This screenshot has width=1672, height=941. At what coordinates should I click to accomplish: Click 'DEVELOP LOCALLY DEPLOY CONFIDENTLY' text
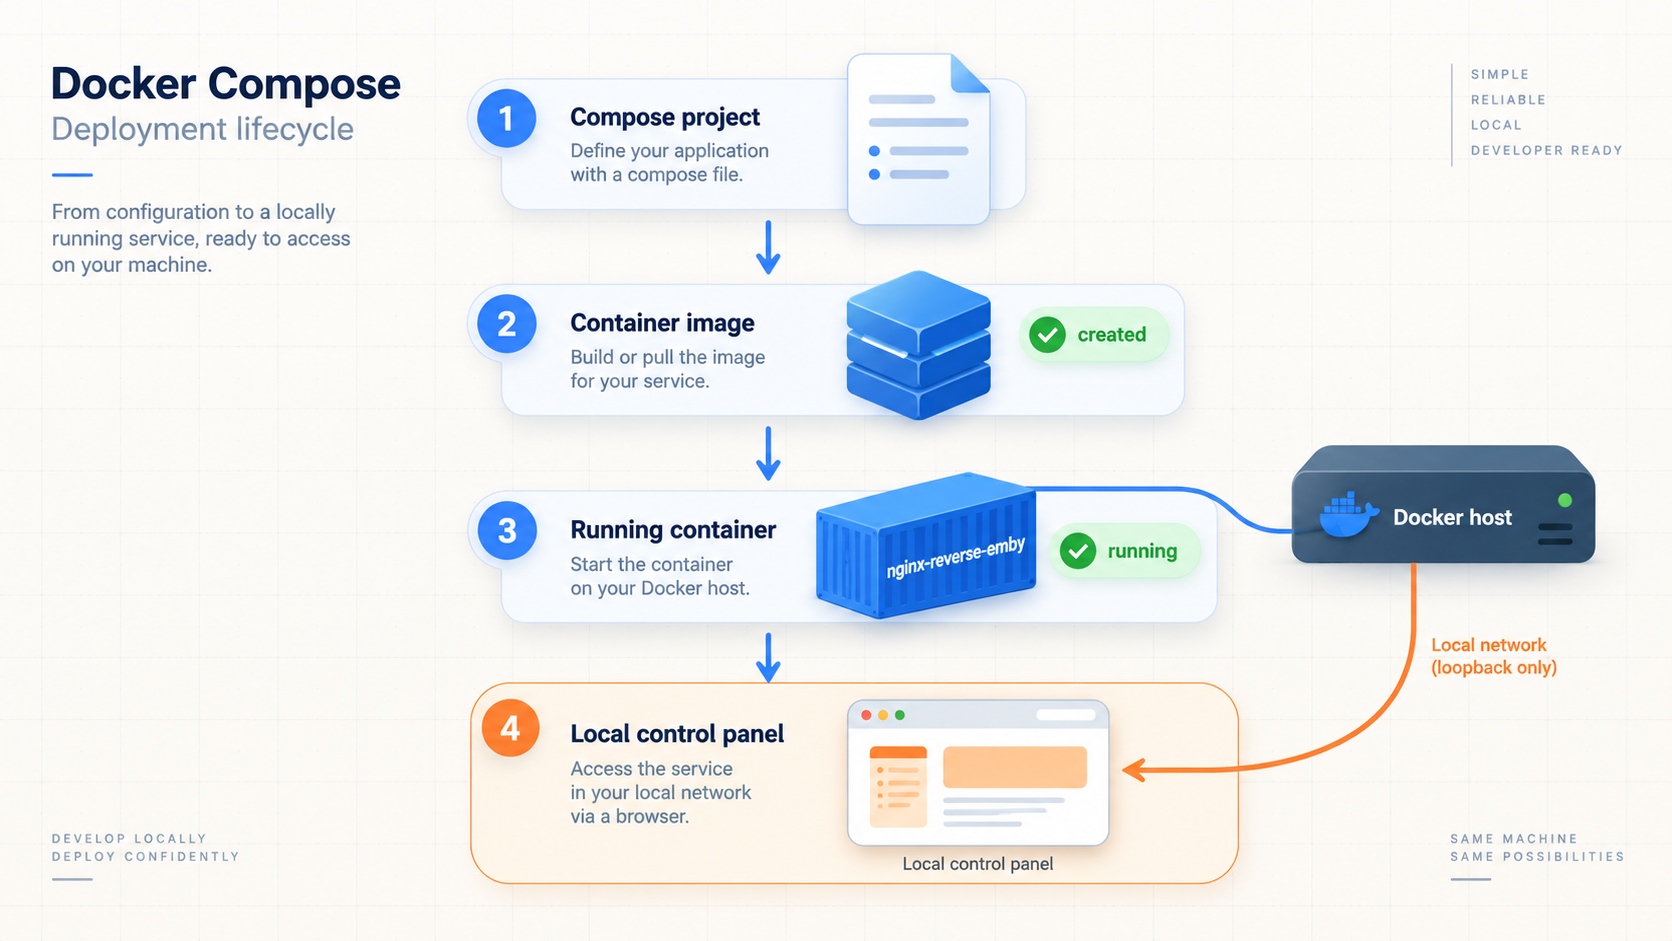(146, 848)
